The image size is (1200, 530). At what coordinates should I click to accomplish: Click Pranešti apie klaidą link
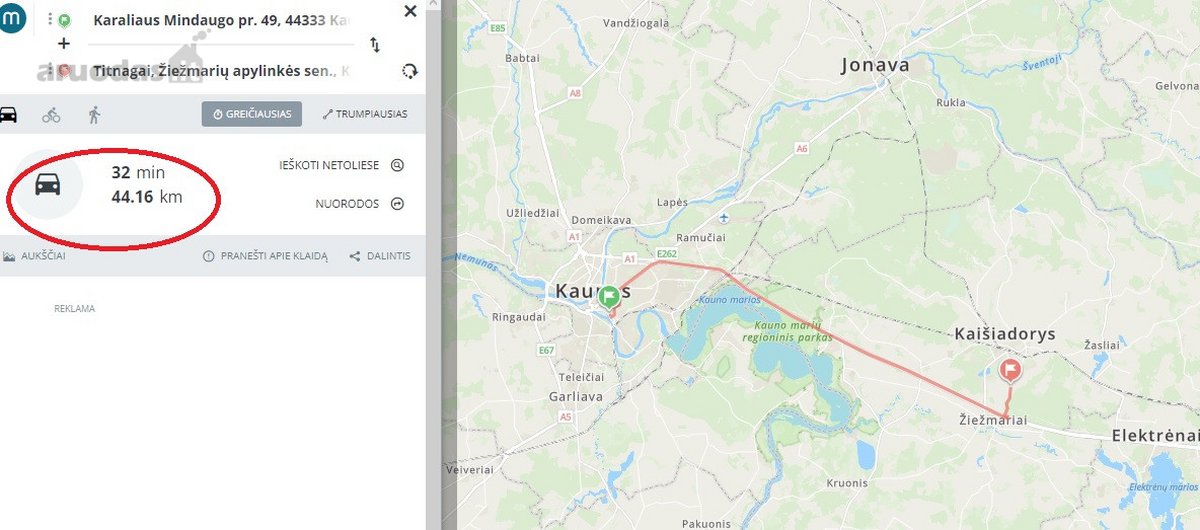click(265, 256)
